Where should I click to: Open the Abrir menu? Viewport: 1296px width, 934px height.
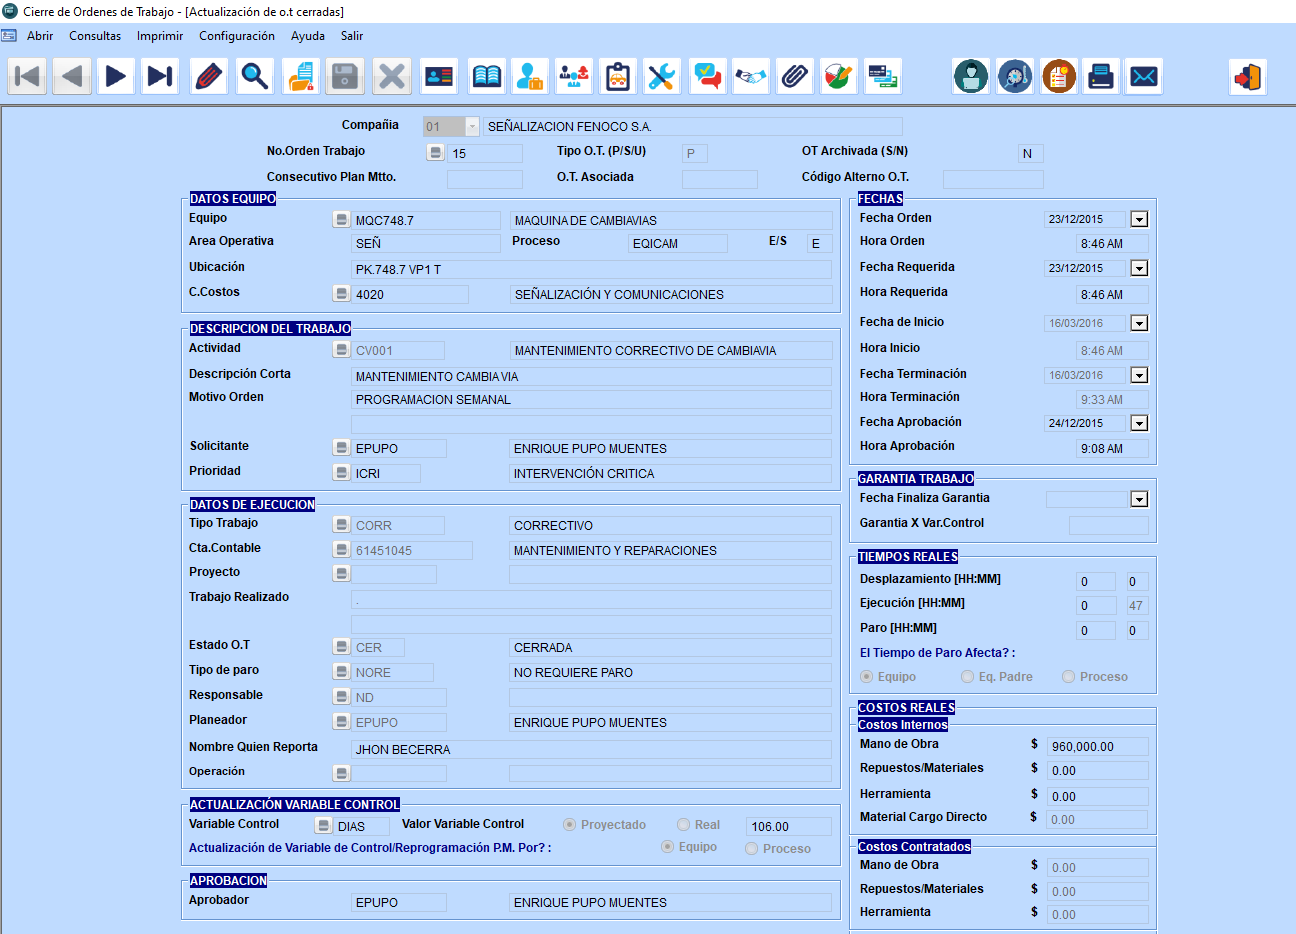coord(40,36)
